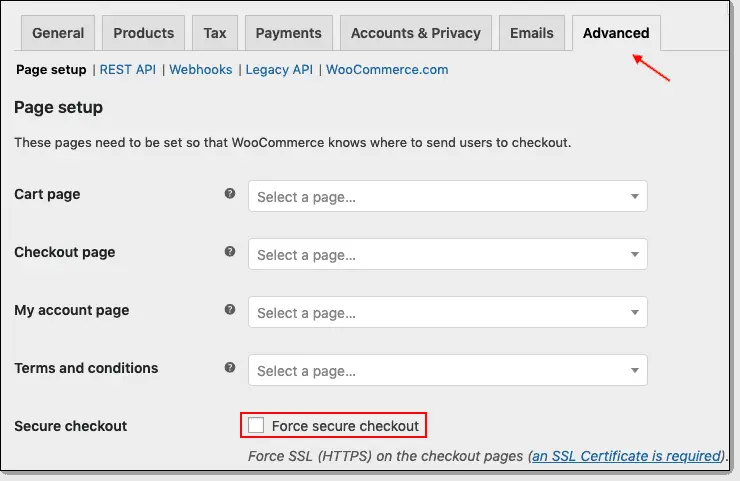Select the Advanced tab
740x481 pixels.
(x=615, y=33)
